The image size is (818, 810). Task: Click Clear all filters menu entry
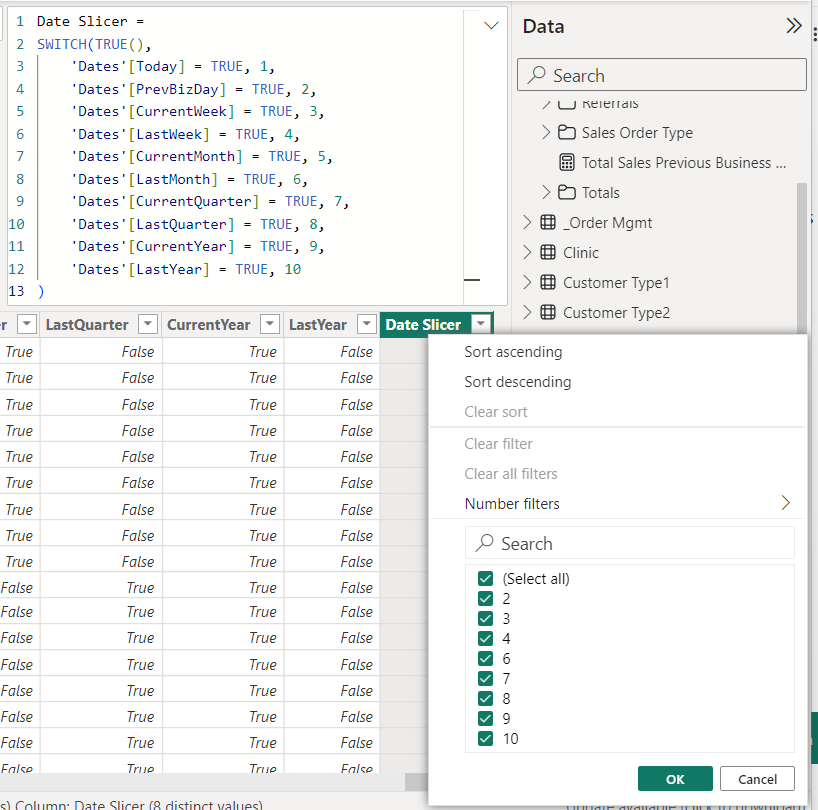coord(511,474)
